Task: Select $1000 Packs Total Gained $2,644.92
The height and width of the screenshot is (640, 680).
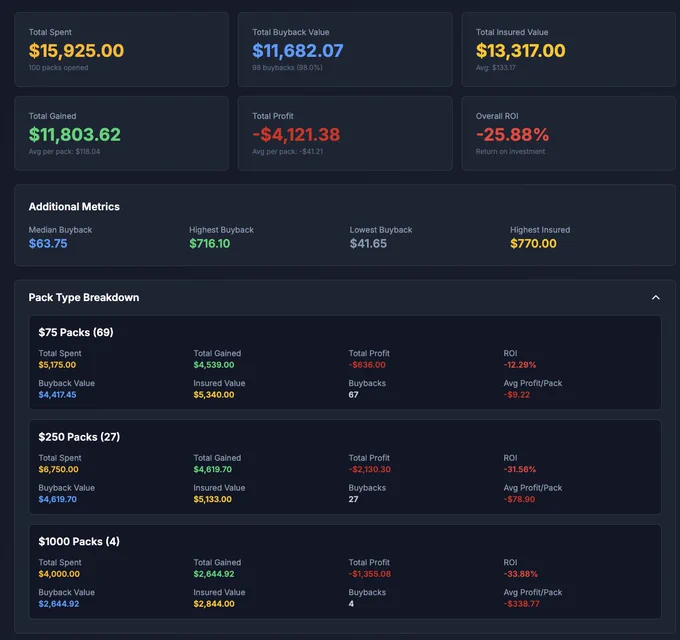Action: [x=214, y=574]
